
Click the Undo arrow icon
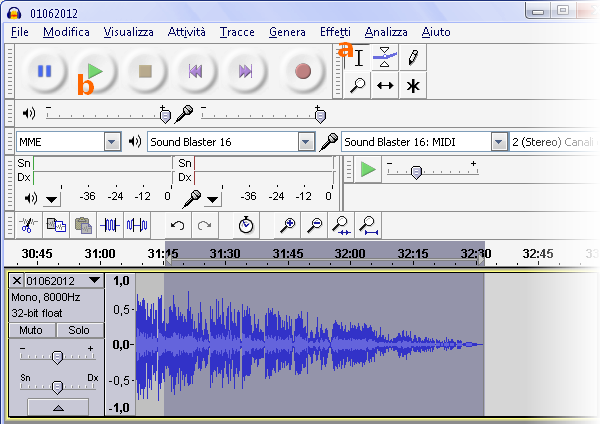(178, 226)
